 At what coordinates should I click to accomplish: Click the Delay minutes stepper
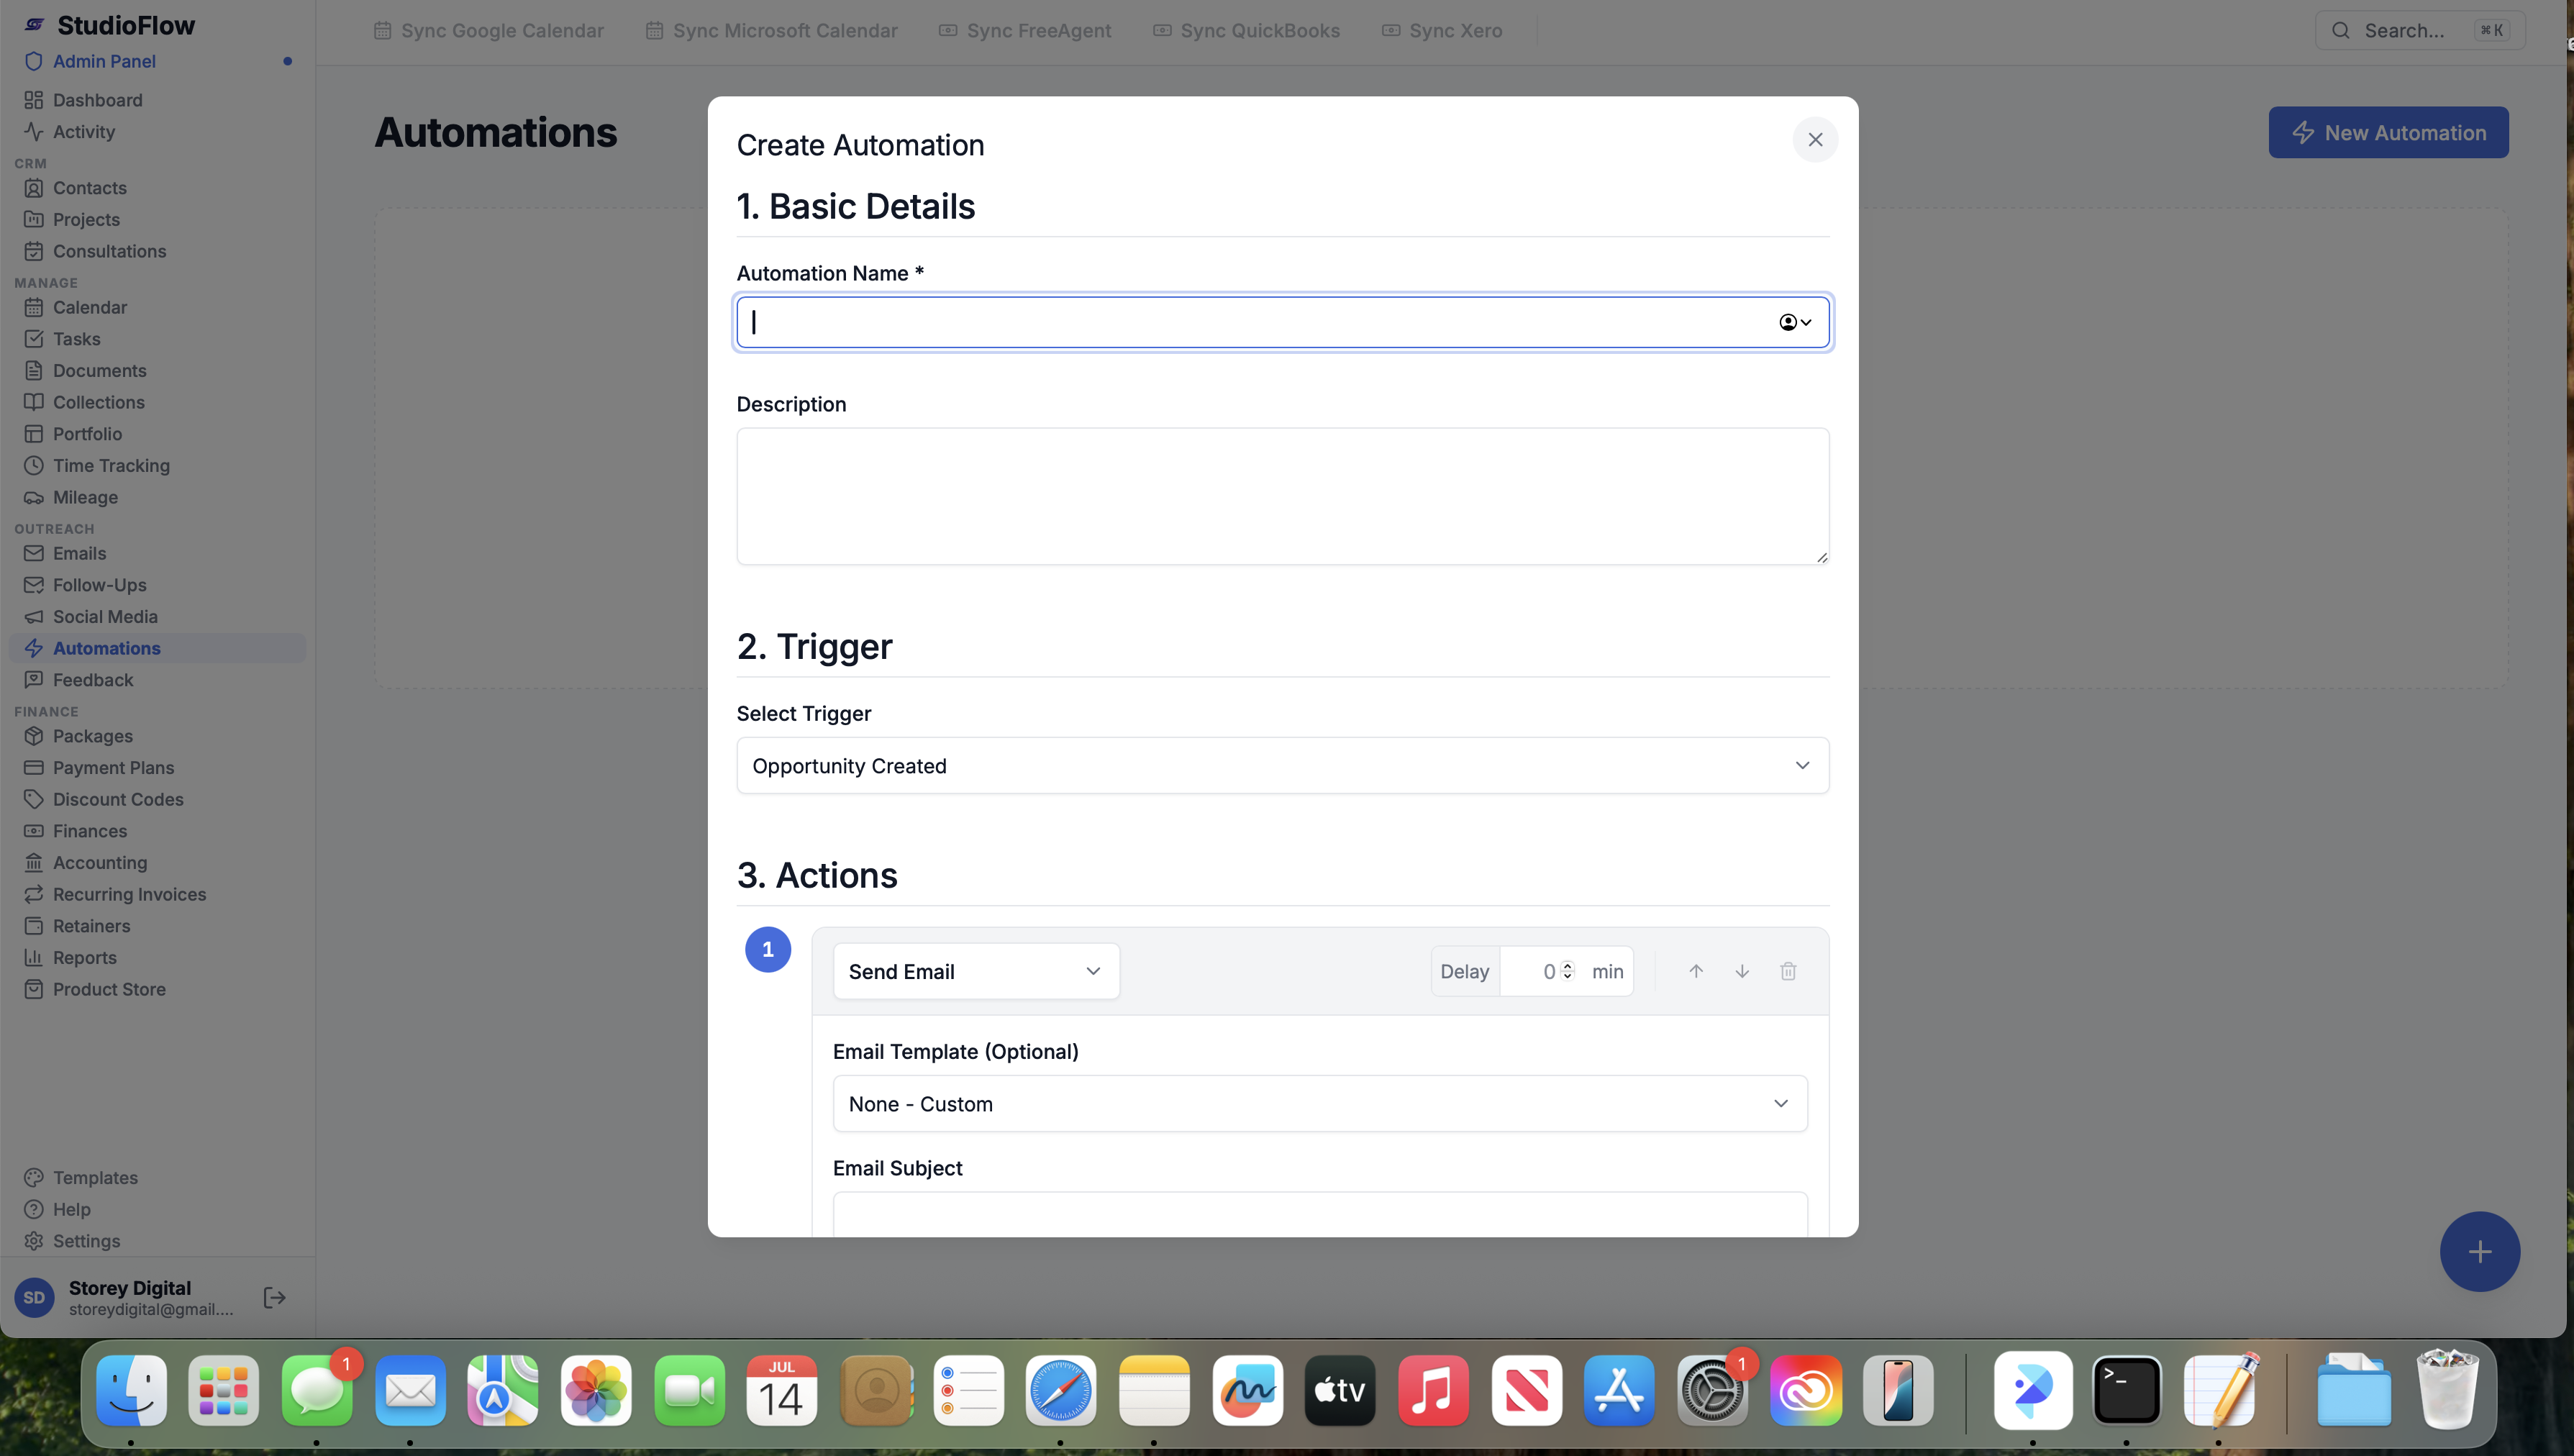click(1567, 971)
